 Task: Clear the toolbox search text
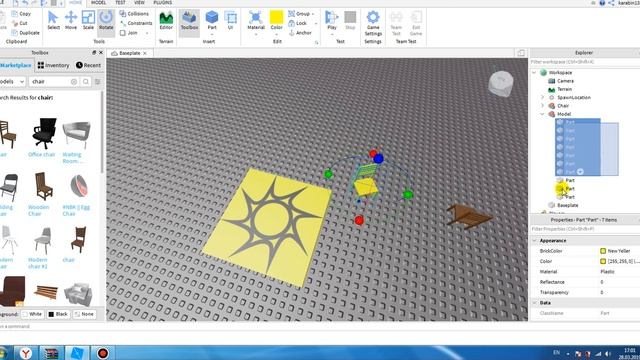tap(74, 82)
